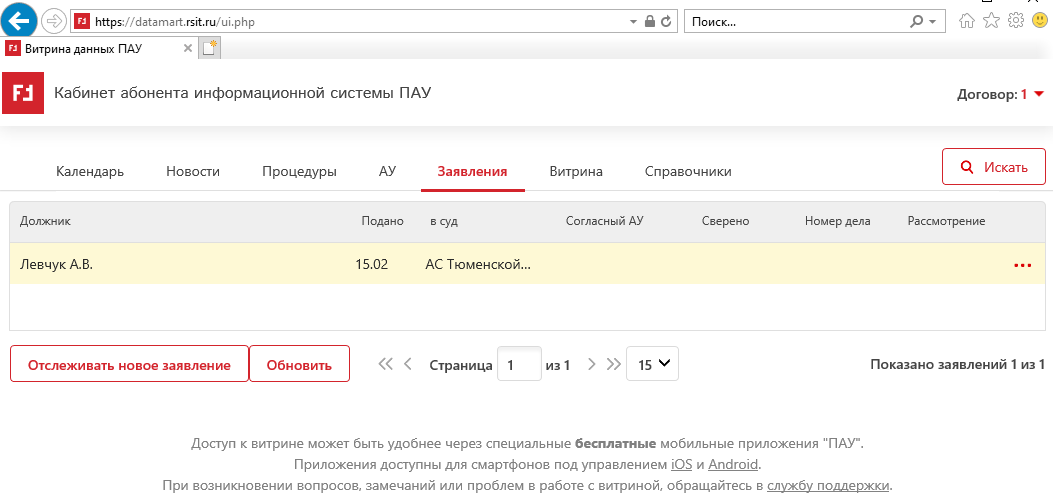
Task: Open the rows-per-page dropdown showing 15
Action: [652, 365]
